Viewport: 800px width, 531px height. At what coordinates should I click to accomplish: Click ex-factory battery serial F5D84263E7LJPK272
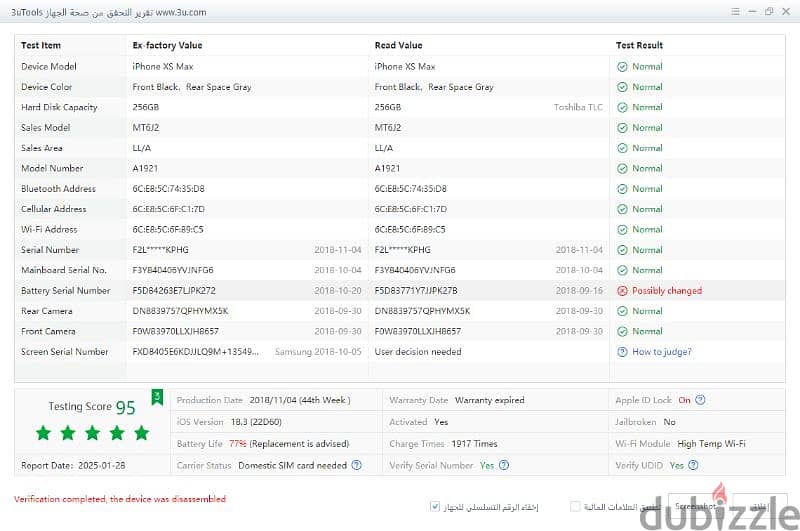coord(174,291)
